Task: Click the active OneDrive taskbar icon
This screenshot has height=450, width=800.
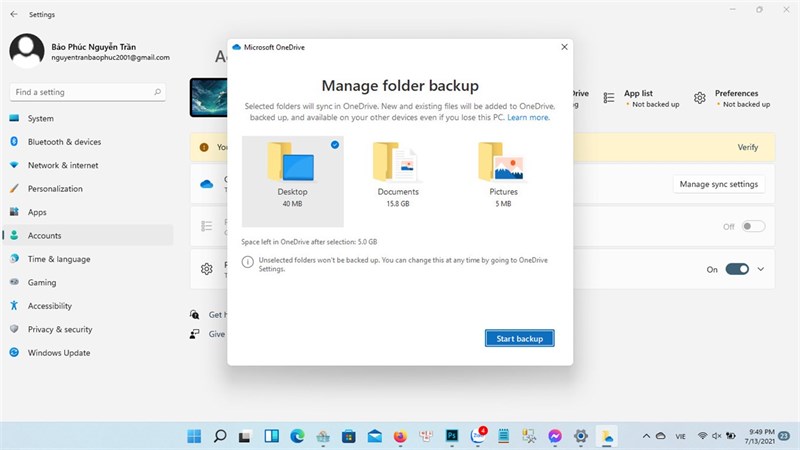Action: [607, 436]
